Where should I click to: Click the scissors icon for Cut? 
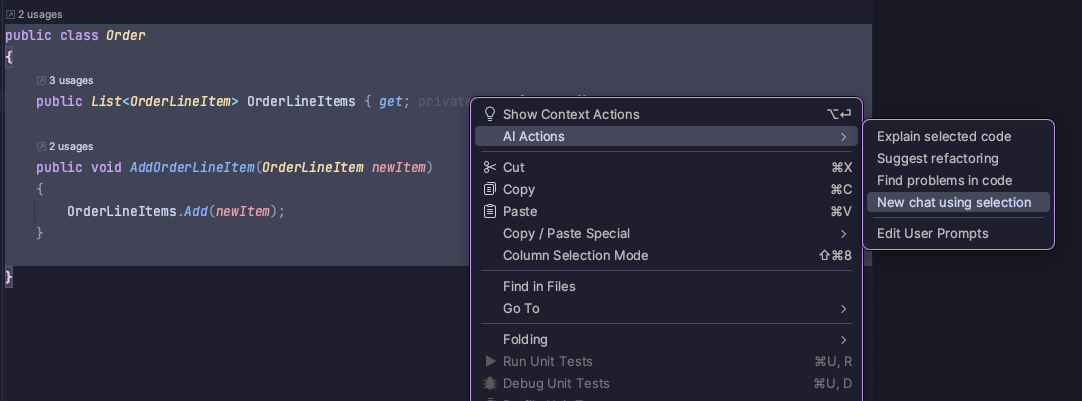(x=490, y=167)
